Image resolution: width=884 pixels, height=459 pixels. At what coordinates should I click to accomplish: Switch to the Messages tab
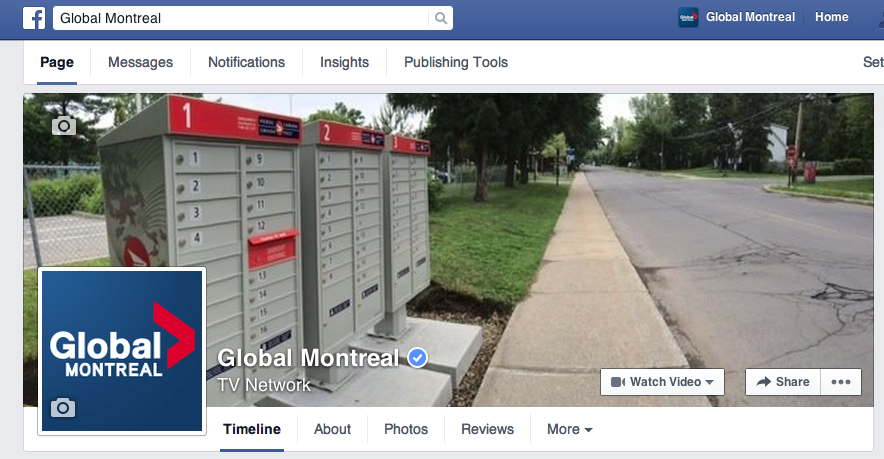[140, 62]
